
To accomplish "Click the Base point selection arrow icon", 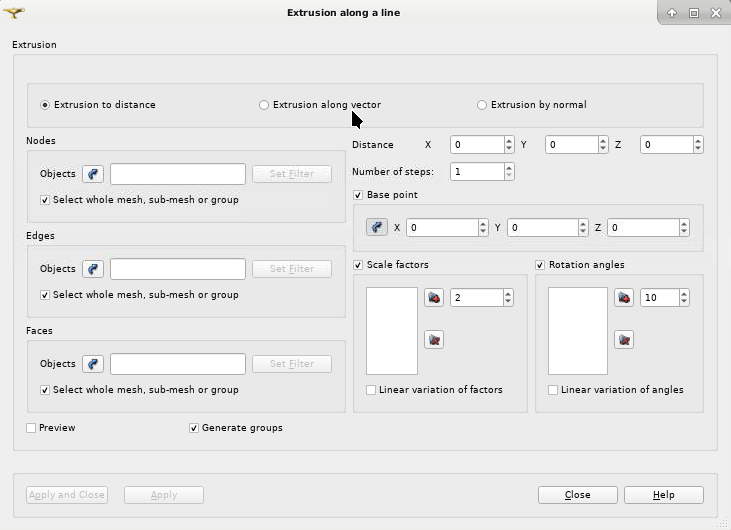I will coord(377,227).
